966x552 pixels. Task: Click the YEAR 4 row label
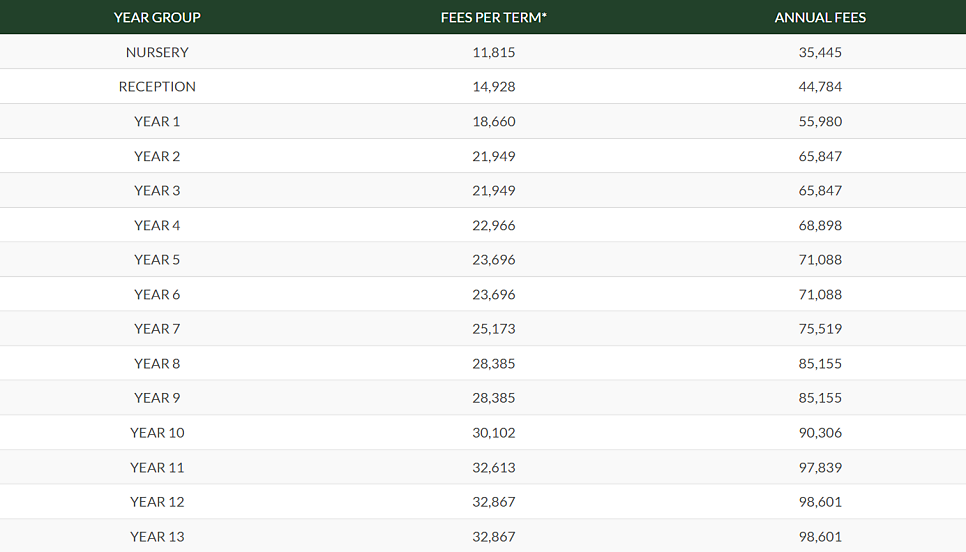[x=157, y=225]
